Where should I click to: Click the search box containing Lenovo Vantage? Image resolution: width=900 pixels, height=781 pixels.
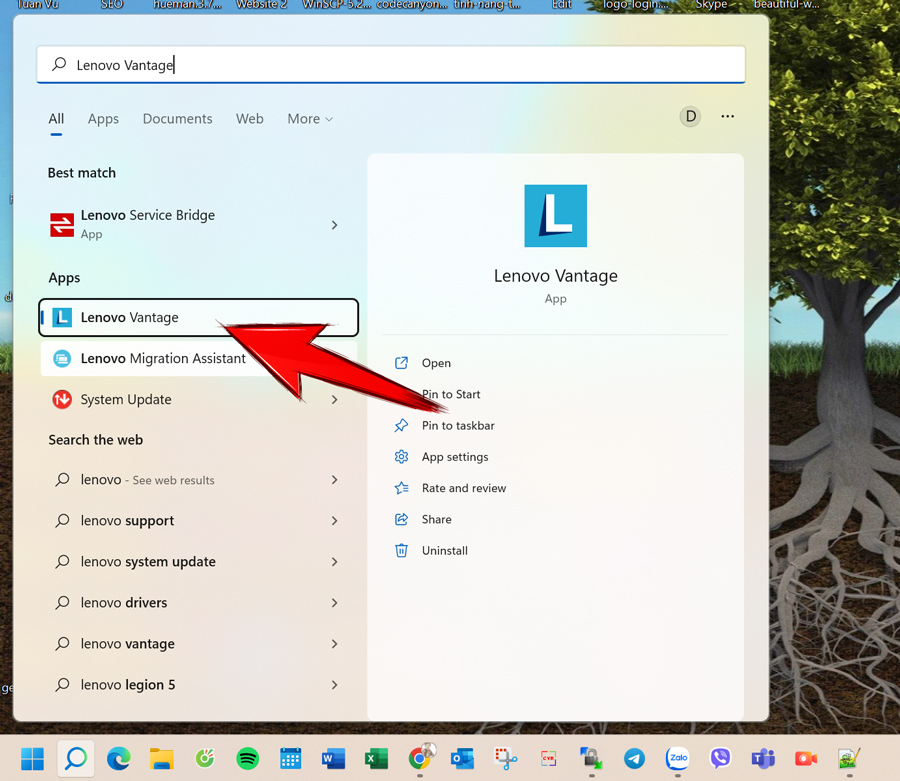click(x=391, y=65)
